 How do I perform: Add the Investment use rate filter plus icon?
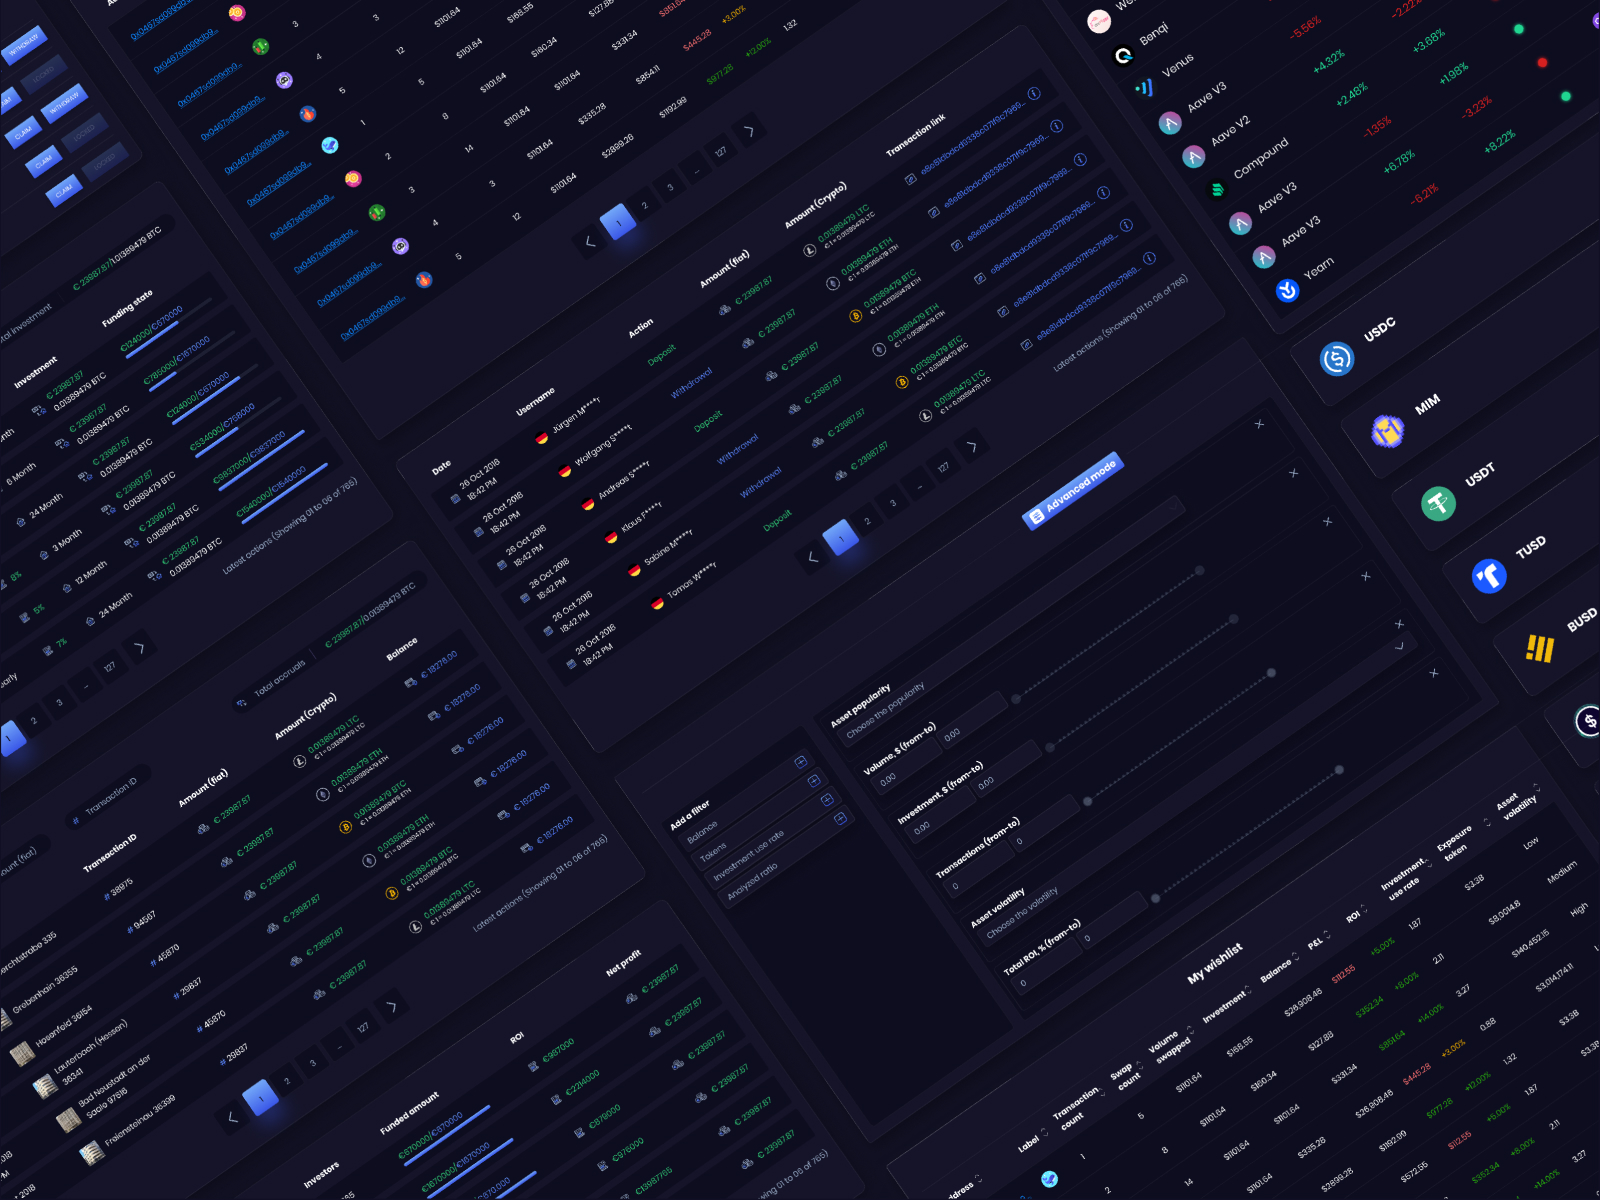pyautogui.click(x=827, y=800)
